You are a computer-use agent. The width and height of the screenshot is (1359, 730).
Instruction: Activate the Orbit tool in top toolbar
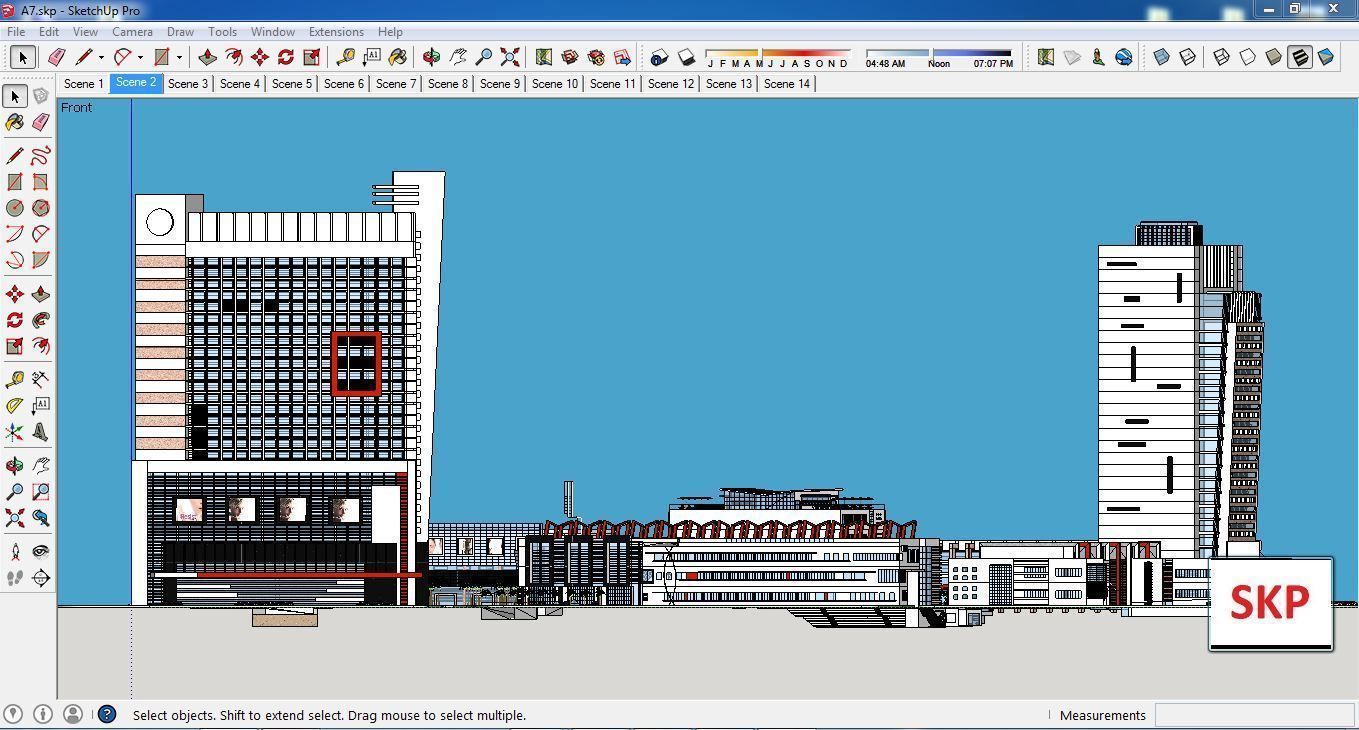(432, 57)
